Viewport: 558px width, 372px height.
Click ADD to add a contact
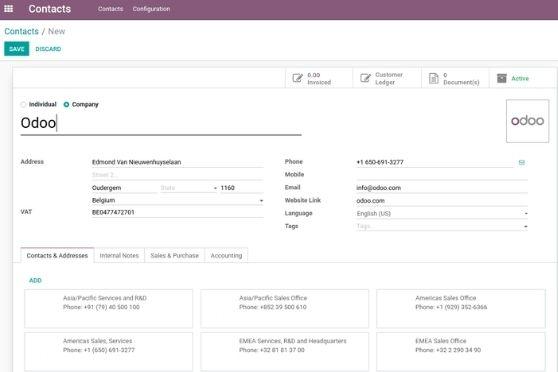tap(35, 280)
